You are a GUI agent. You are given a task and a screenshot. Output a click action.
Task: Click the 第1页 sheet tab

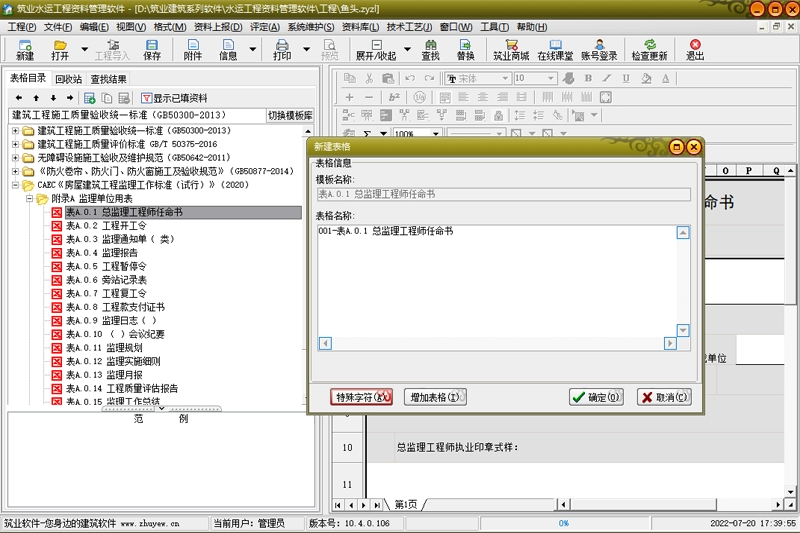(x=406, y=504)
